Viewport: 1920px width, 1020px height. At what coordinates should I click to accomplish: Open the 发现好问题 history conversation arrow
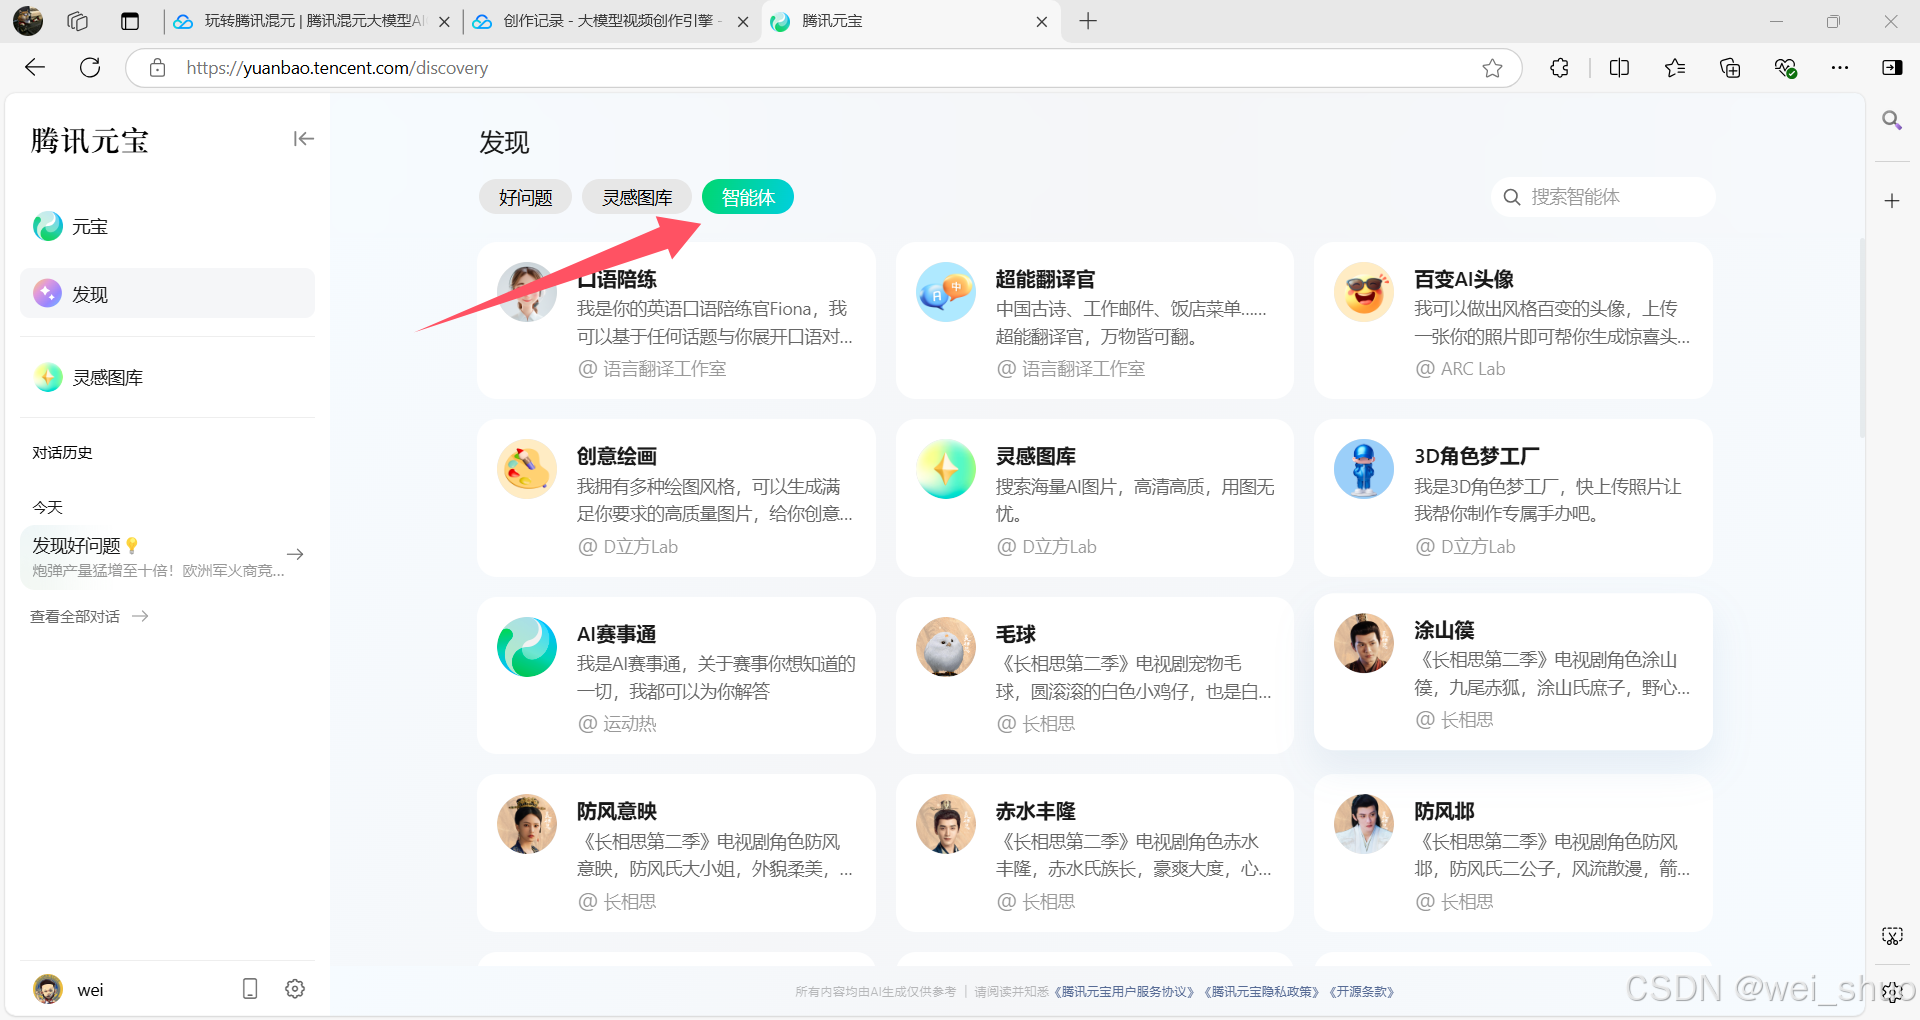tap(295, 554)
